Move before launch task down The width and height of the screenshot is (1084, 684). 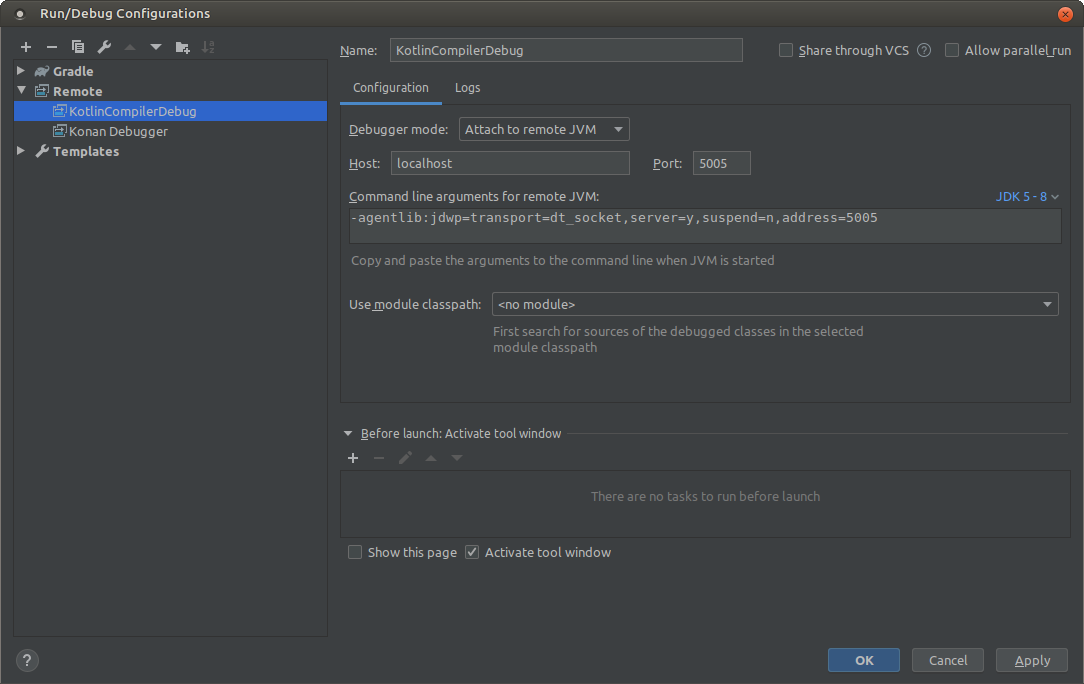457,458
